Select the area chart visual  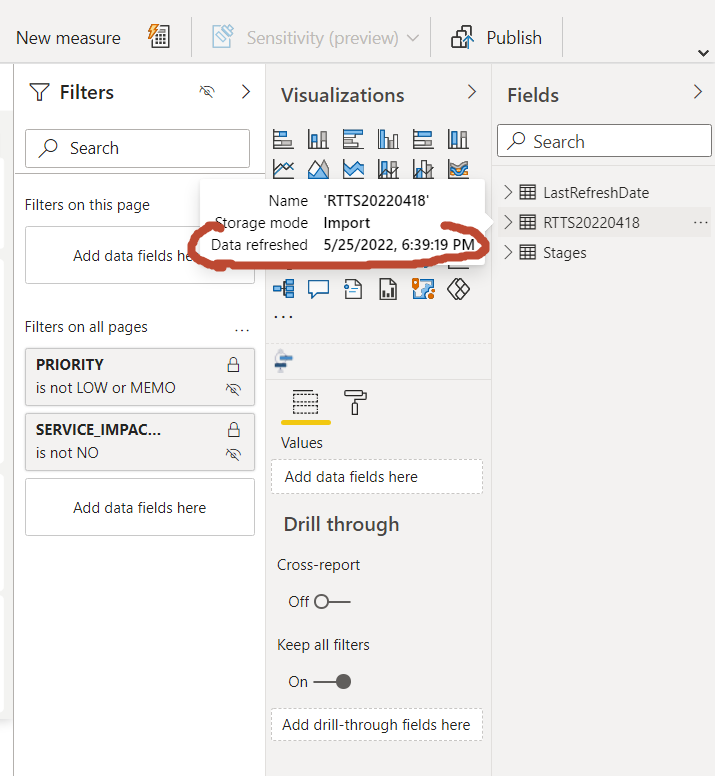click(318, 169)
